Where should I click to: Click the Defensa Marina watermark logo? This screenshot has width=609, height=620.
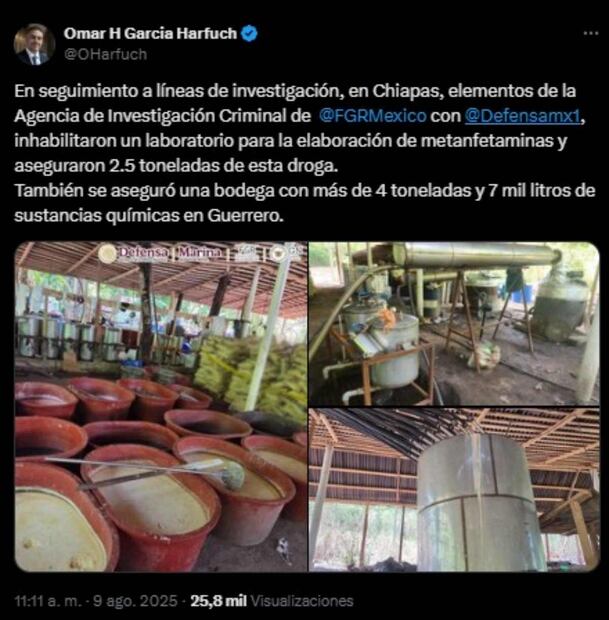[162, 253]
